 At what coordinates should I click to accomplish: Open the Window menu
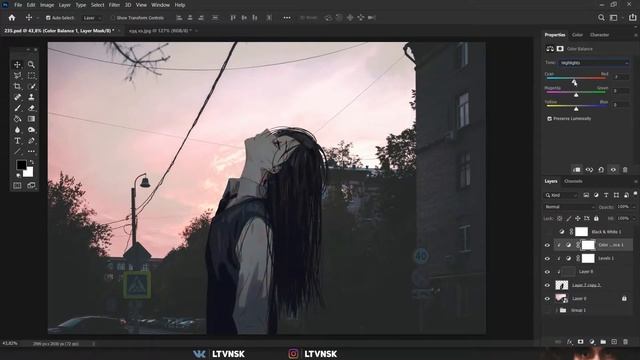pos(160,5)
